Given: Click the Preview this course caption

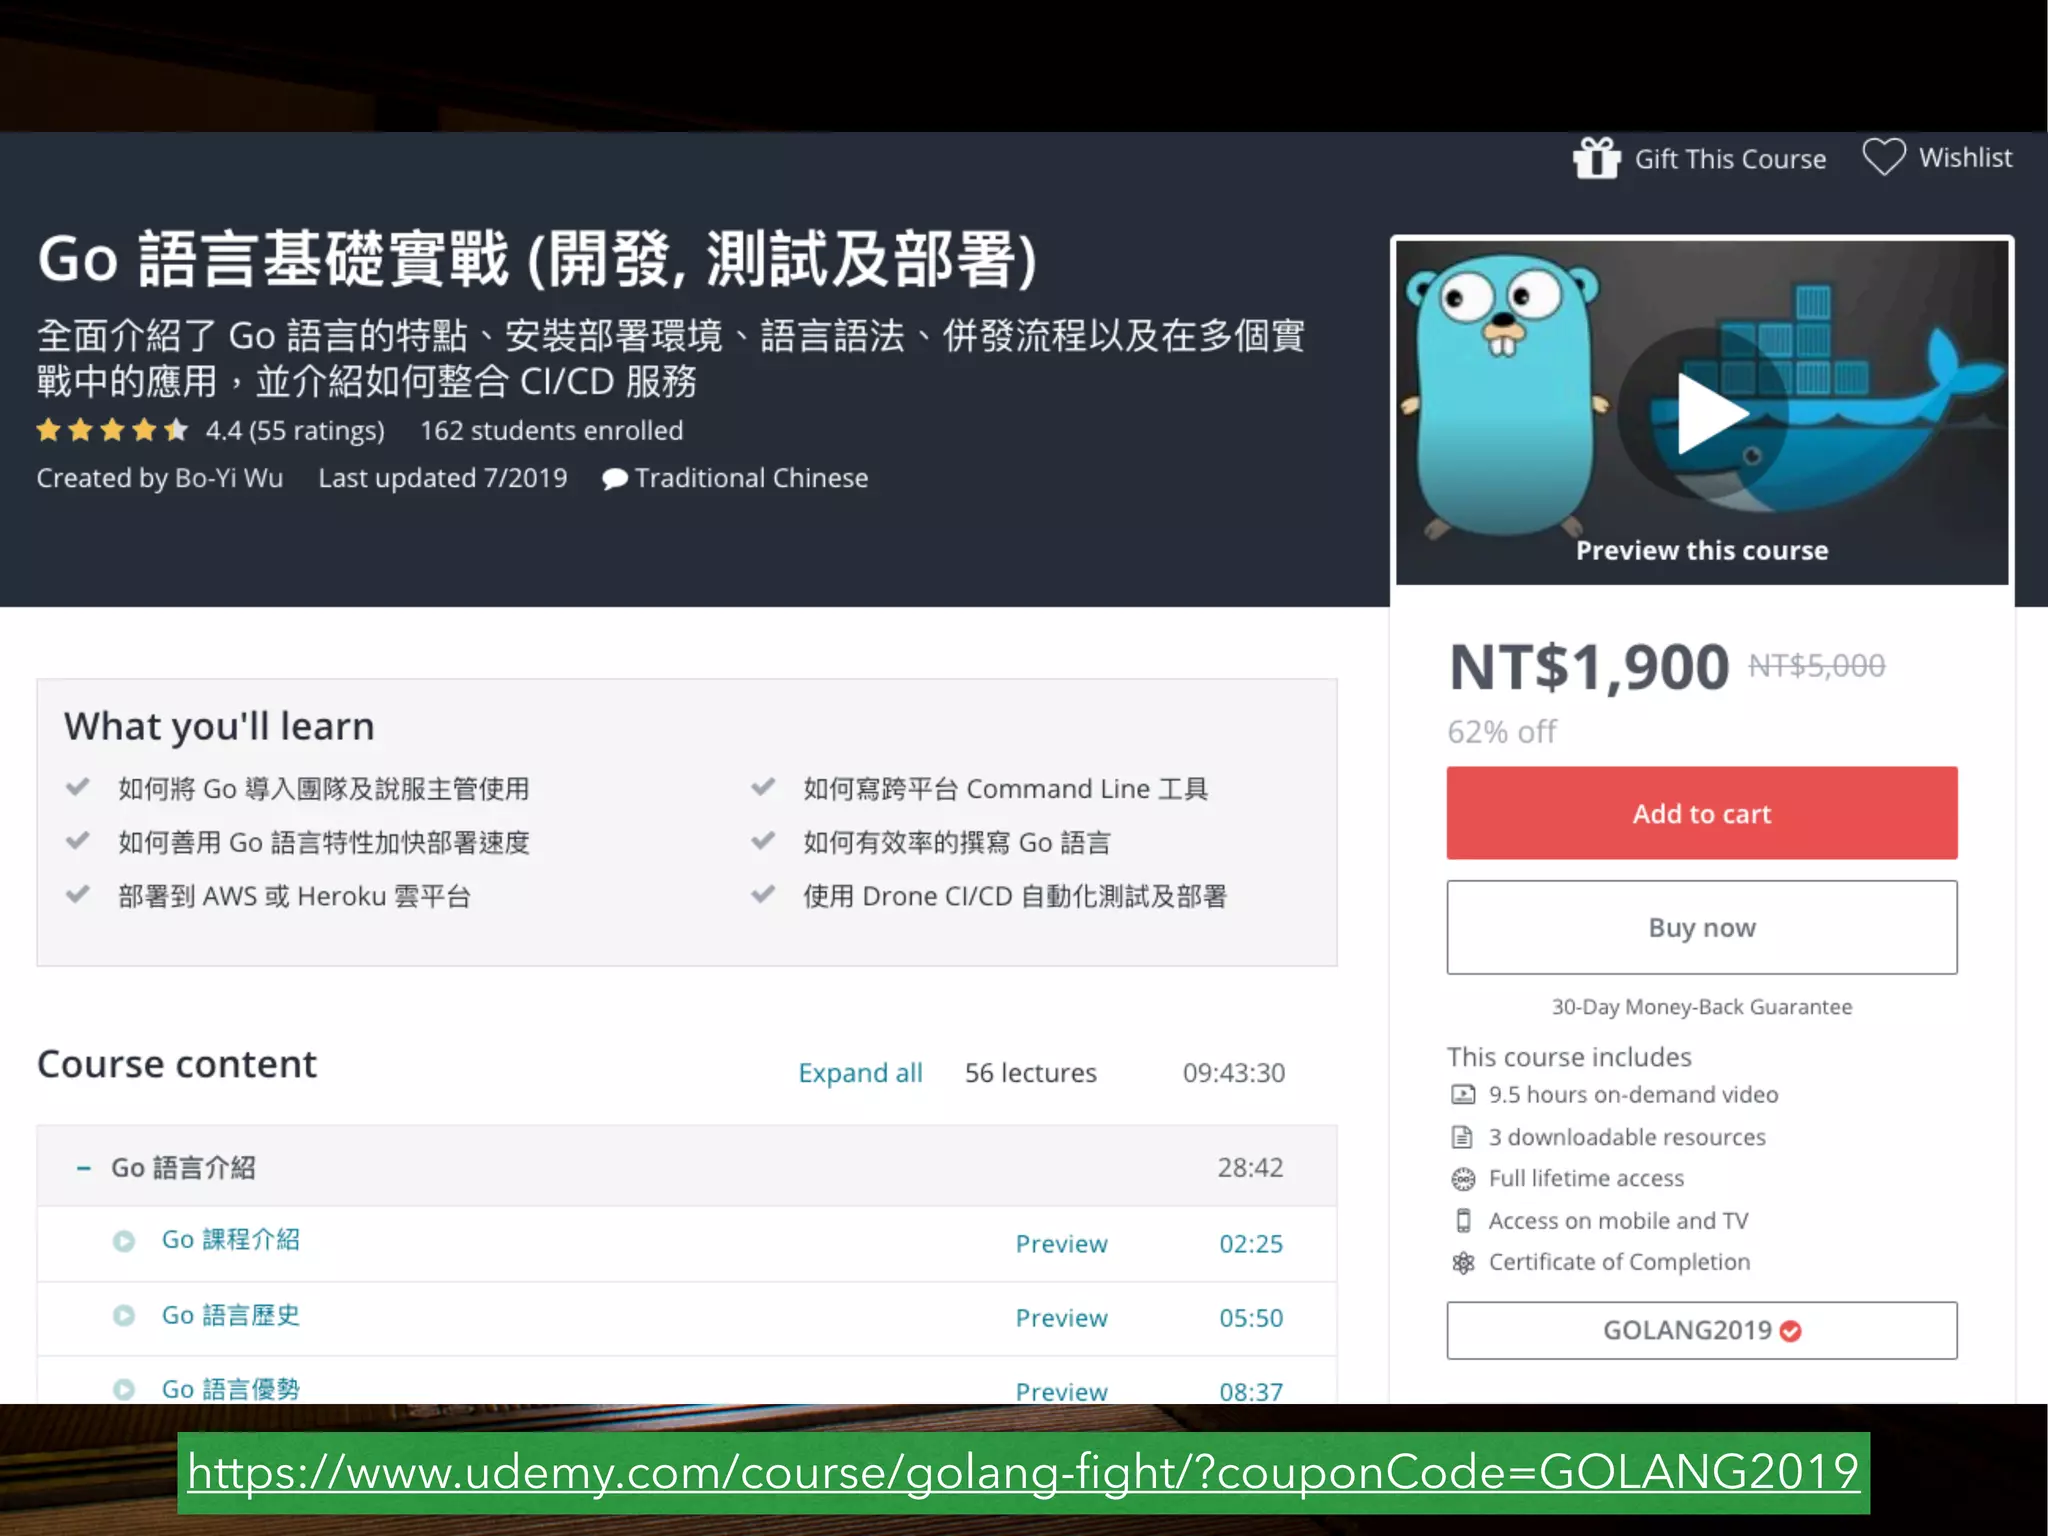Looking at the screenshot, I should (x=1702, y=551).
